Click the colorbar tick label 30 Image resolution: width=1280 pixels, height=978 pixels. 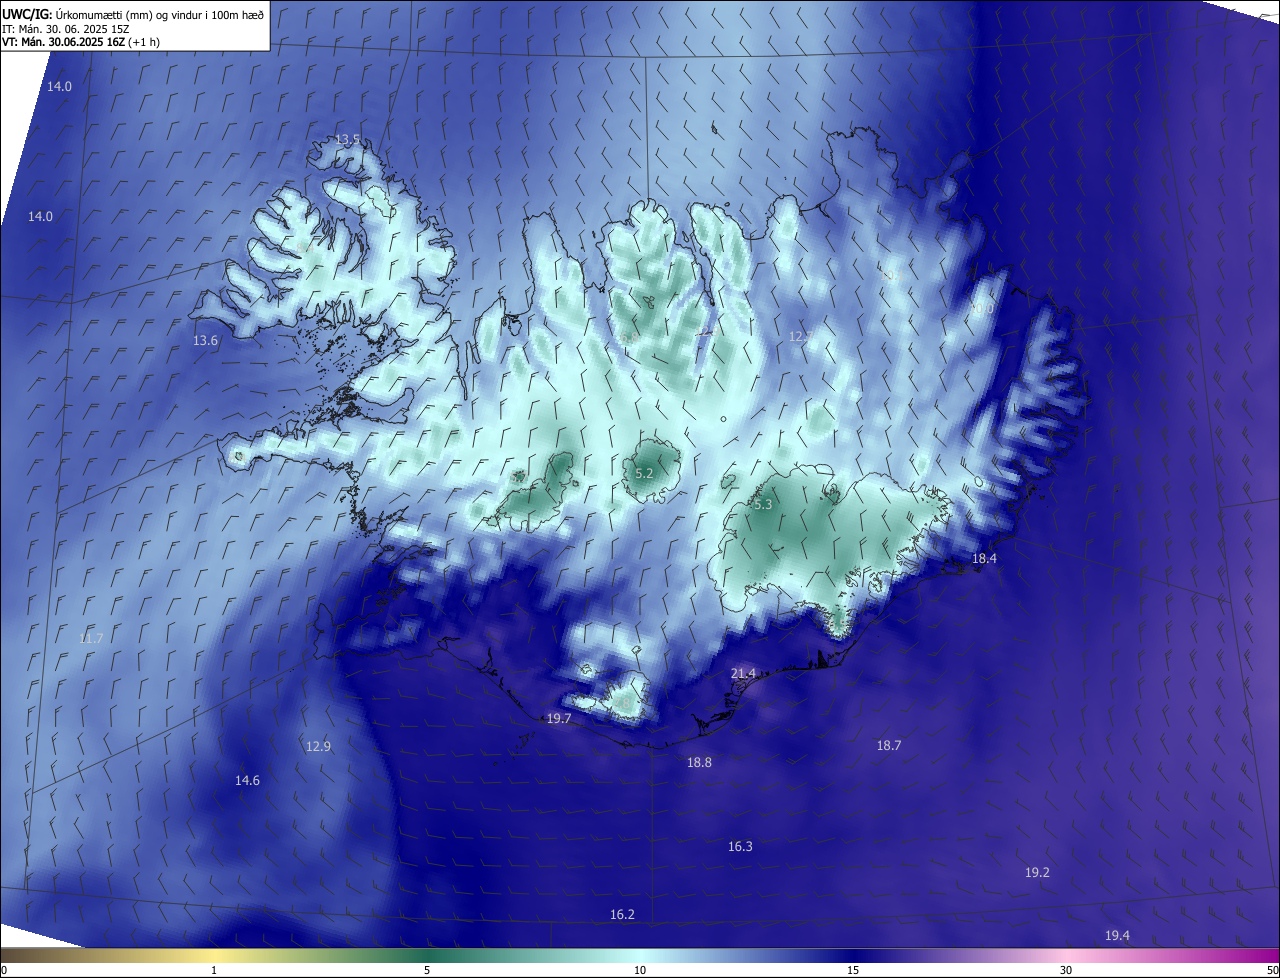pos(1066,970)
